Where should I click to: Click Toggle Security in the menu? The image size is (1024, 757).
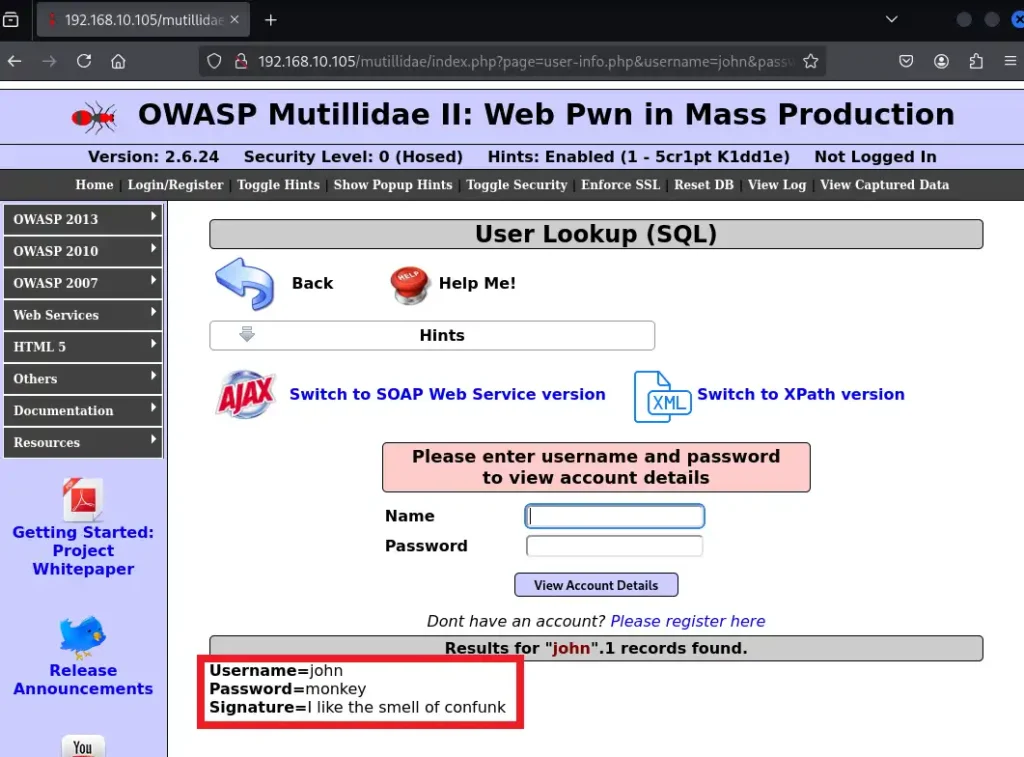517,185
